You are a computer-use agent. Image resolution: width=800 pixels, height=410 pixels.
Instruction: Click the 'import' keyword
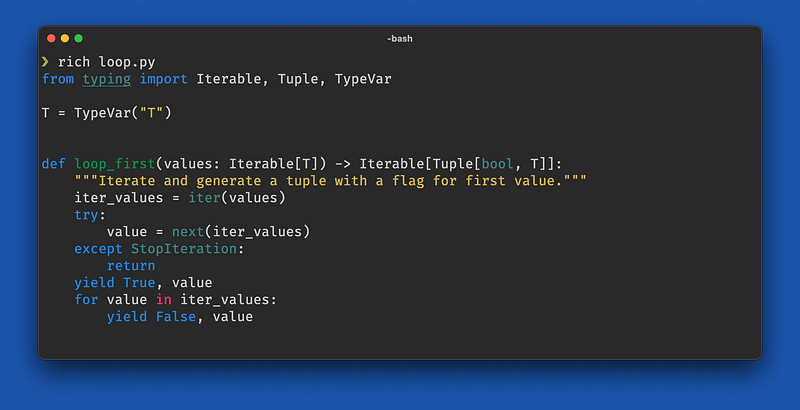tap(163, 79)
